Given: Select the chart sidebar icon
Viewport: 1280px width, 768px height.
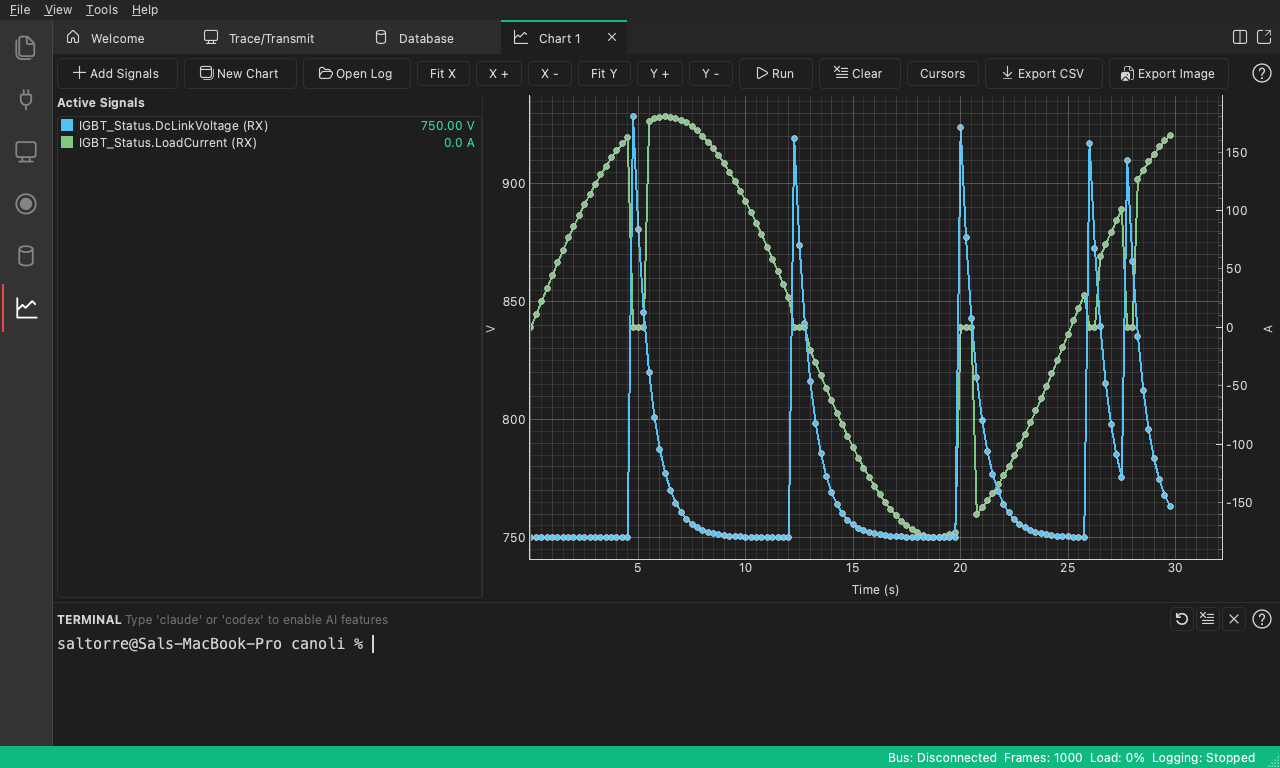Looking at the screenshot, I should (26, 308).
